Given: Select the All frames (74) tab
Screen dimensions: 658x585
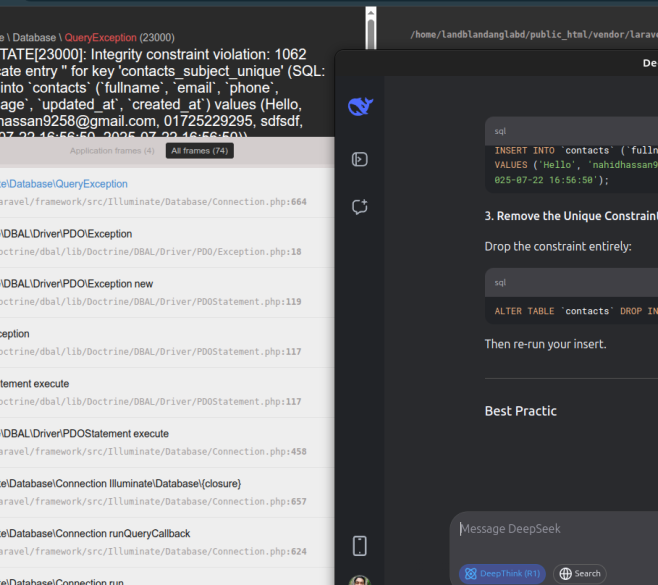Looking at the screenshot, I should point(199,151).
